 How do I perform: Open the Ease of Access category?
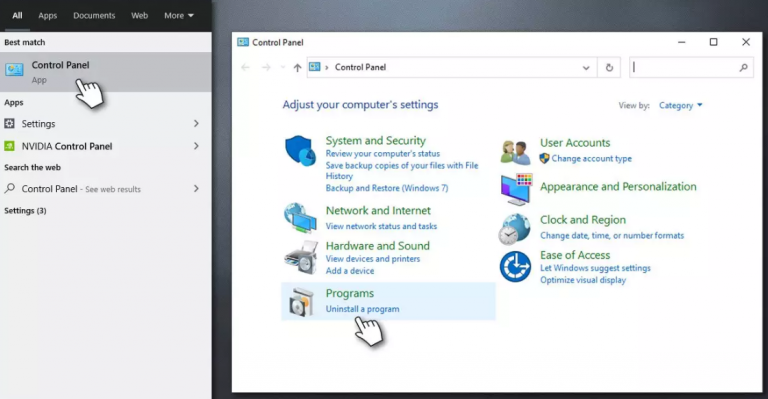(575, 255)
